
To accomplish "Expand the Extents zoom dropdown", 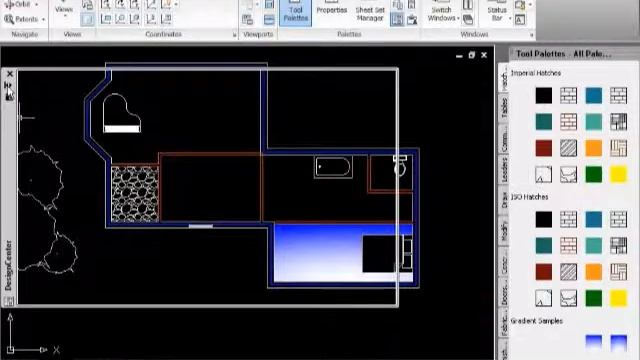I will (43, 19).
